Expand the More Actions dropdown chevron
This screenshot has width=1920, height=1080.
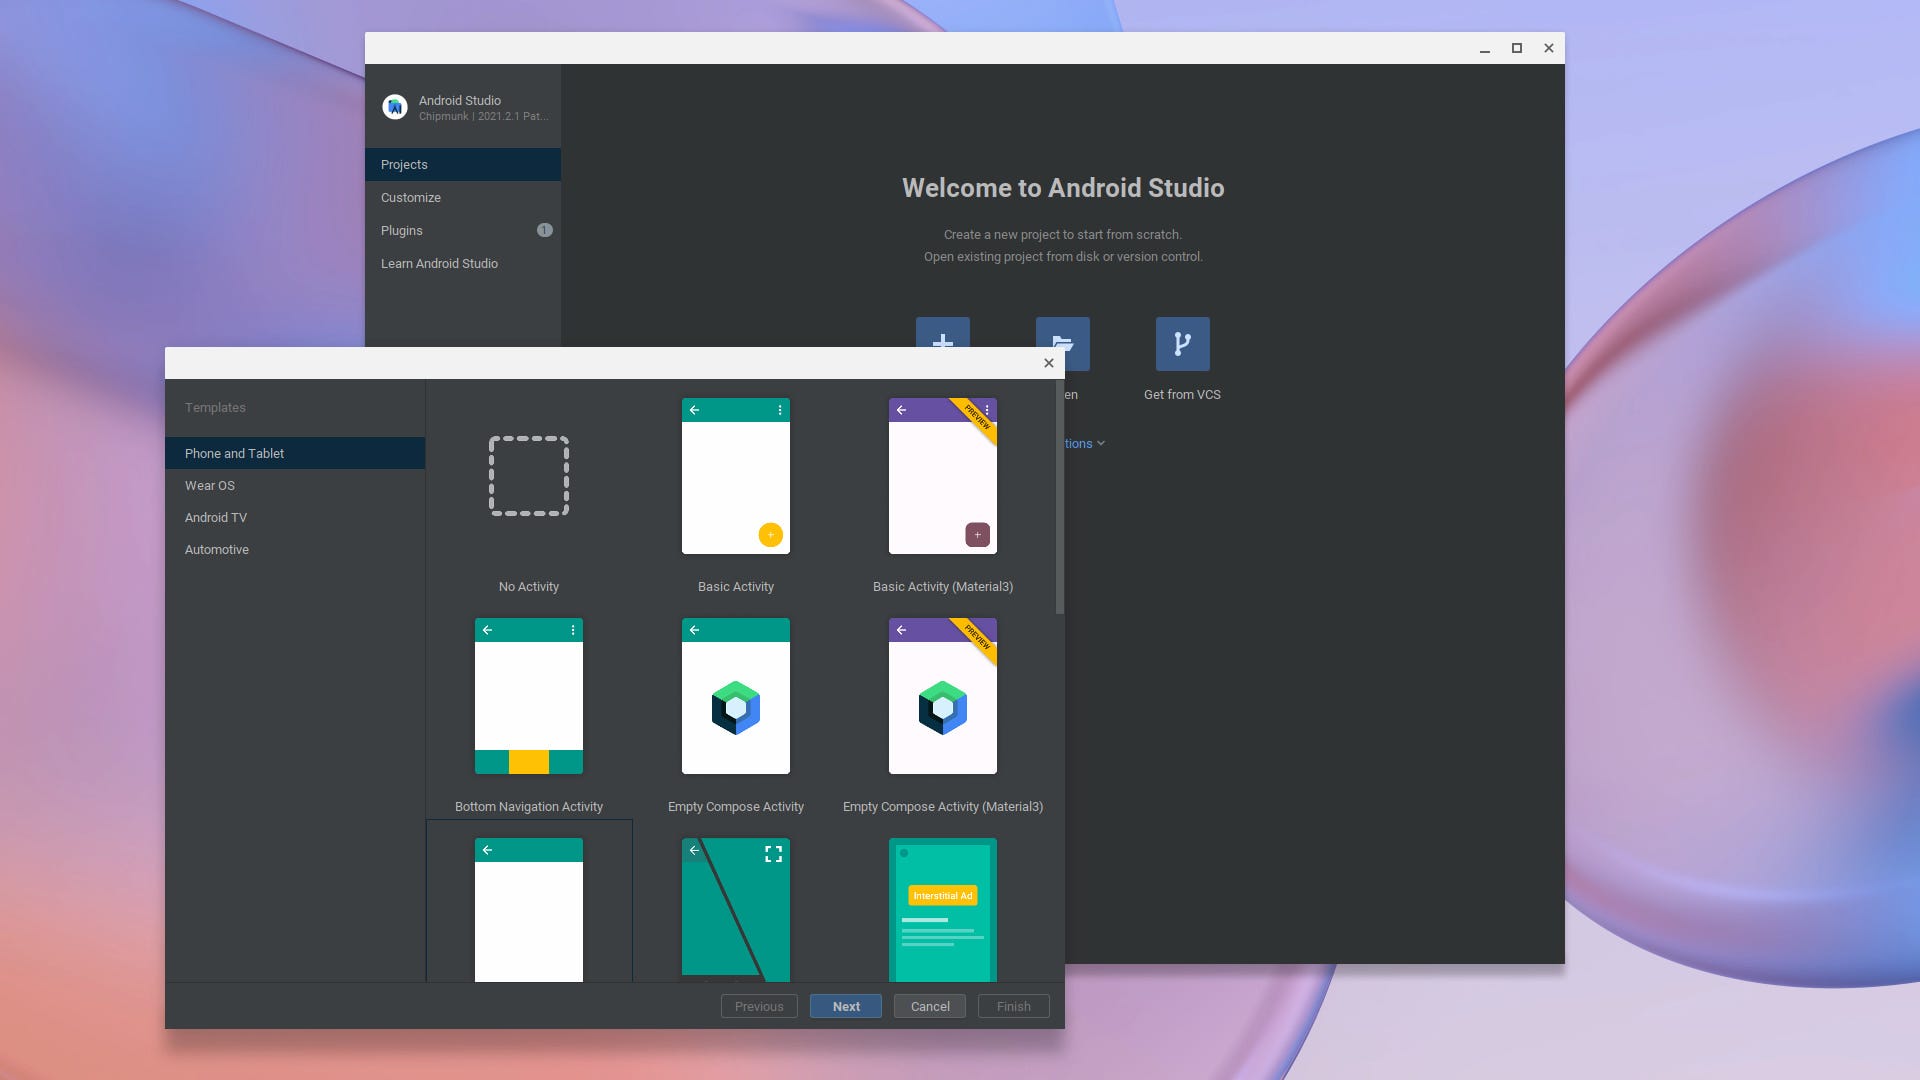(x=1101, y=443)
